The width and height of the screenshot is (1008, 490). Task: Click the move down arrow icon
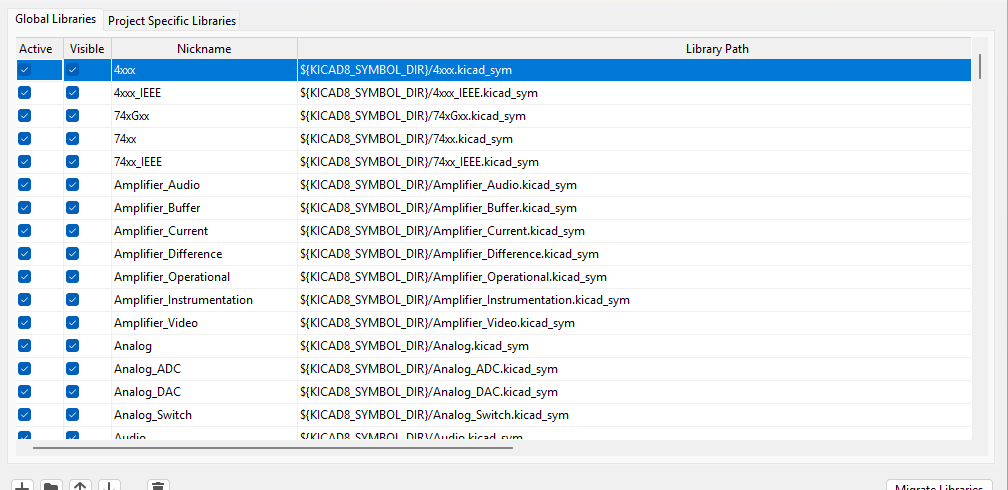pyautogui.click(x=109, y=485)
